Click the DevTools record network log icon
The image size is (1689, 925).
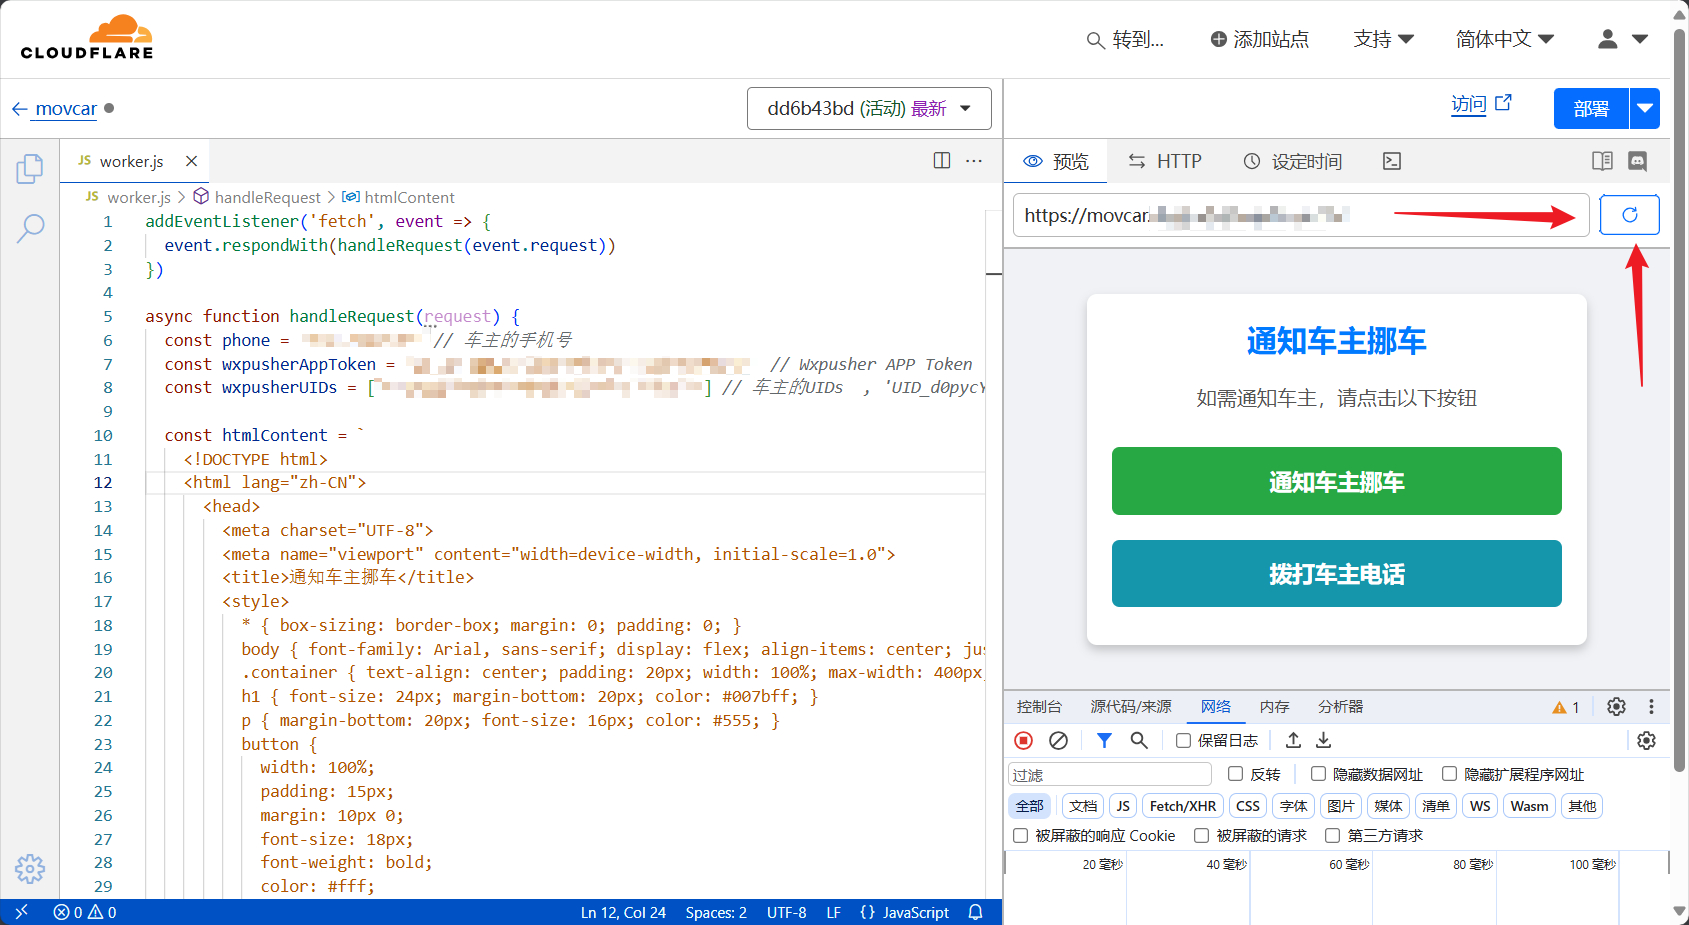1023,740
